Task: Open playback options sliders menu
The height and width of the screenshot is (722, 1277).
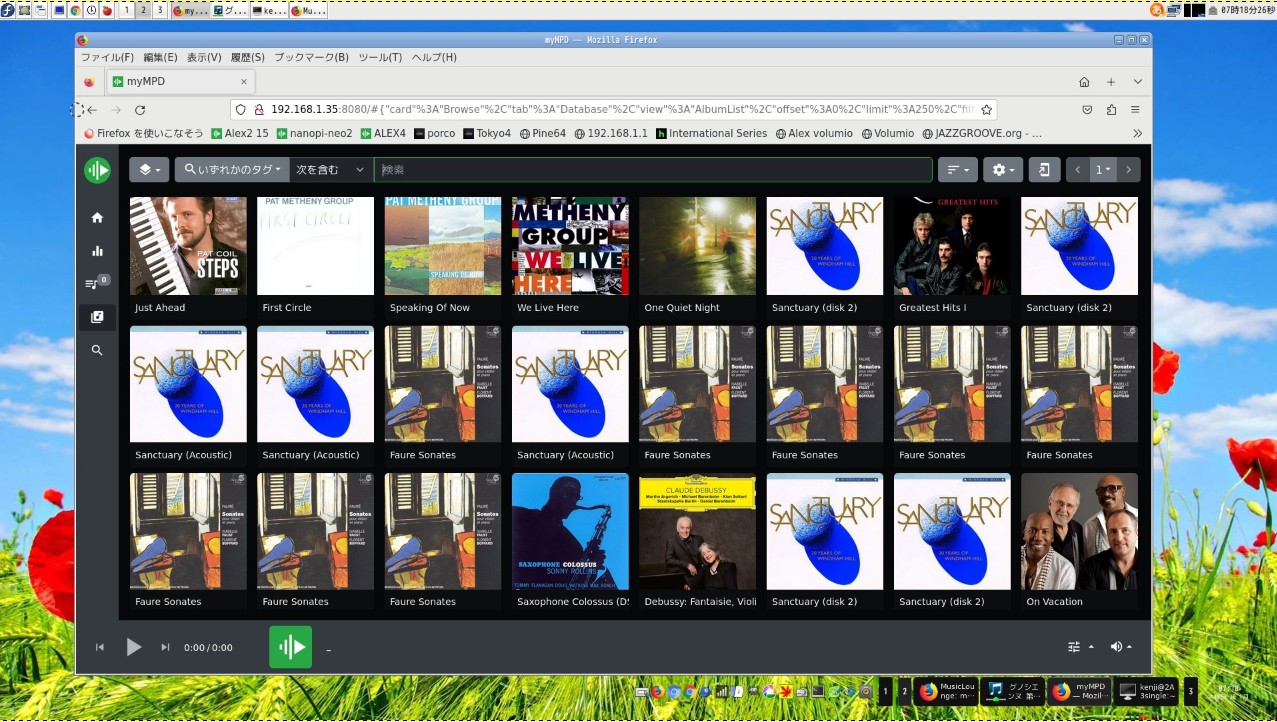Action: [1079, 647]
